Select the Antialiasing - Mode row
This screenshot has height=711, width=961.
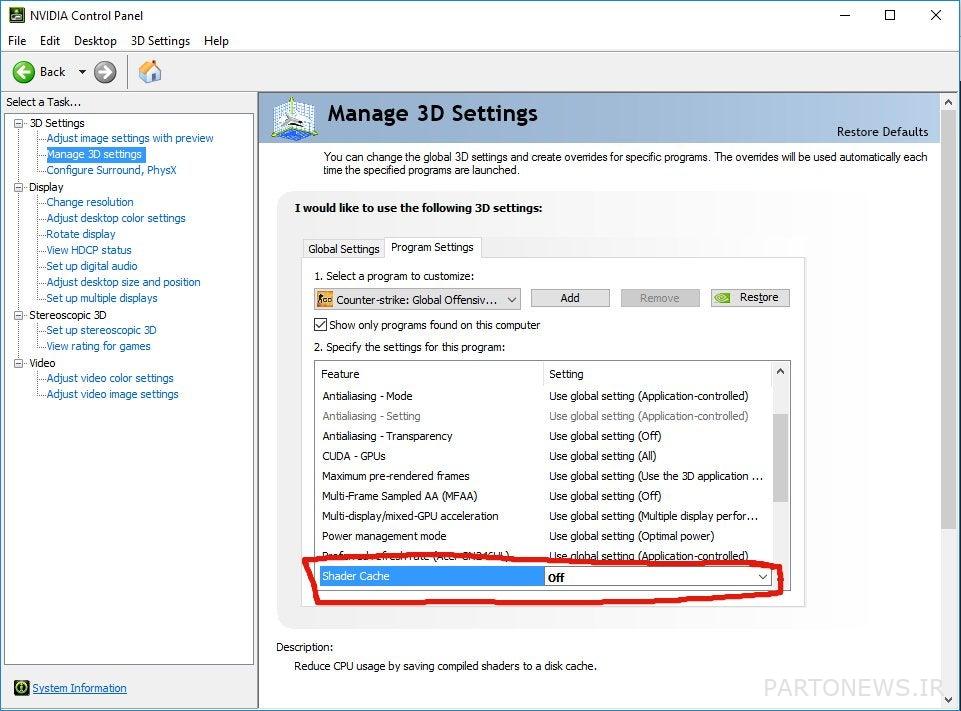(x=544, y=397)
